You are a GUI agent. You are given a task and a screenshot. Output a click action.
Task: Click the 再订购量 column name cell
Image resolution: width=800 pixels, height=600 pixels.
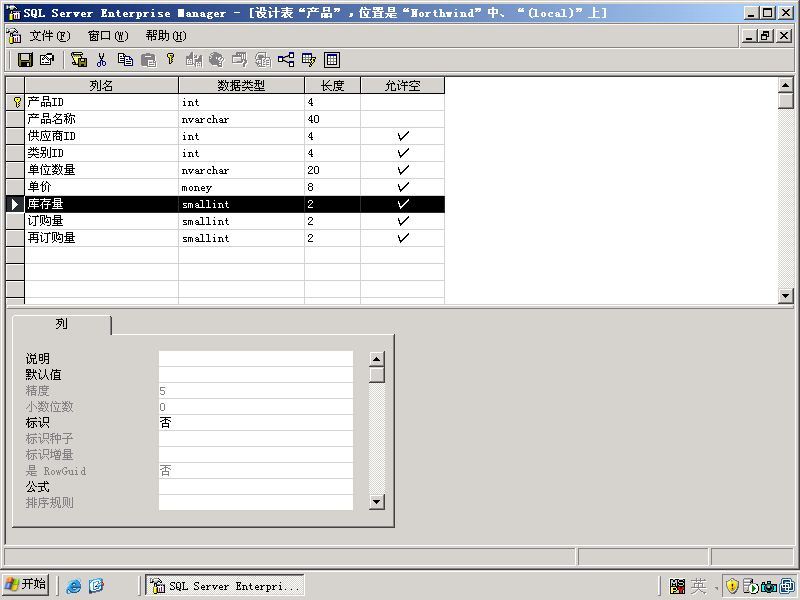[102, 238]
